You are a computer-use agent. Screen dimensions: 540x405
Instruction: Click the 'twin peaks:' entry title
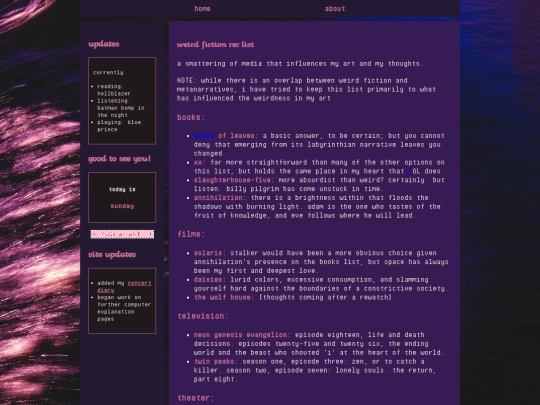tap(216, 362)
